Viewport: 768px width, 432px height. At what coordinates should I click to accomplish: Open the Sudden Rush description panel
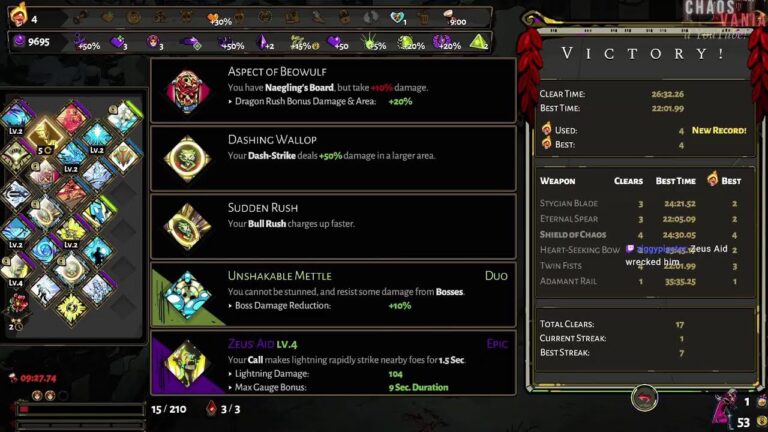pyautogui.click(x=333, y=226)
